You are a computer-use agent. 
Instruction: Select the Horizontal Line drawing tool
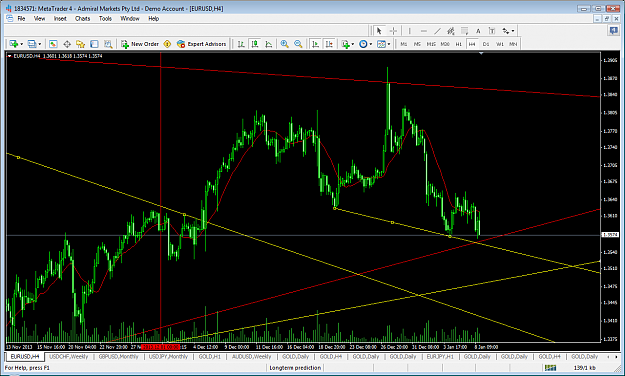[423, 31]
